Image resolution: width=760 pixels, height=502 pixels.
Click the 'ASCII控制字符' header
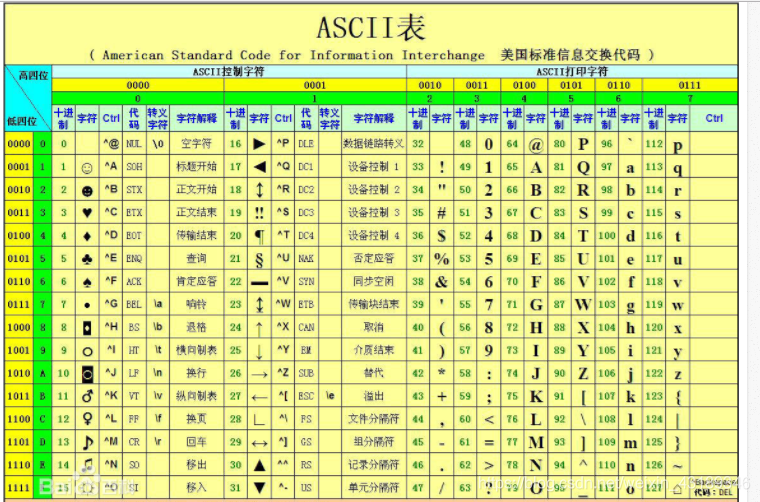tap(228, 72)
